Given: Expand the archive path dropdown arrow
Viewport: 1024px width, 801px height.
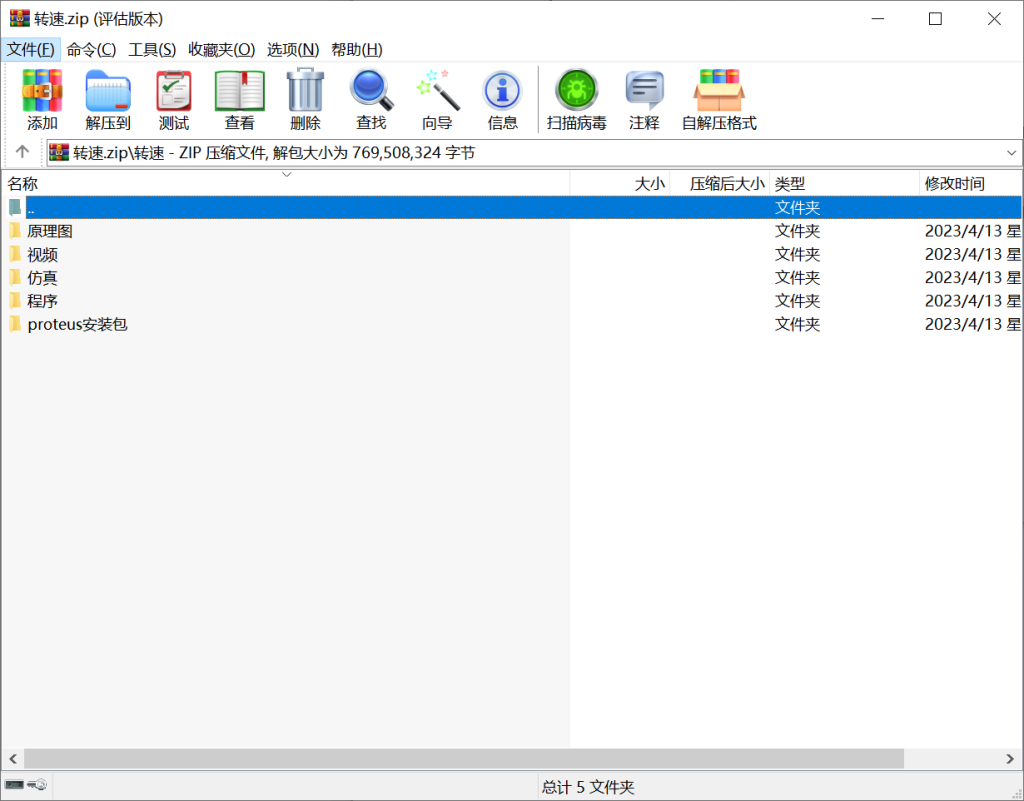Looking at the screenshot, I should (1011, 153).
